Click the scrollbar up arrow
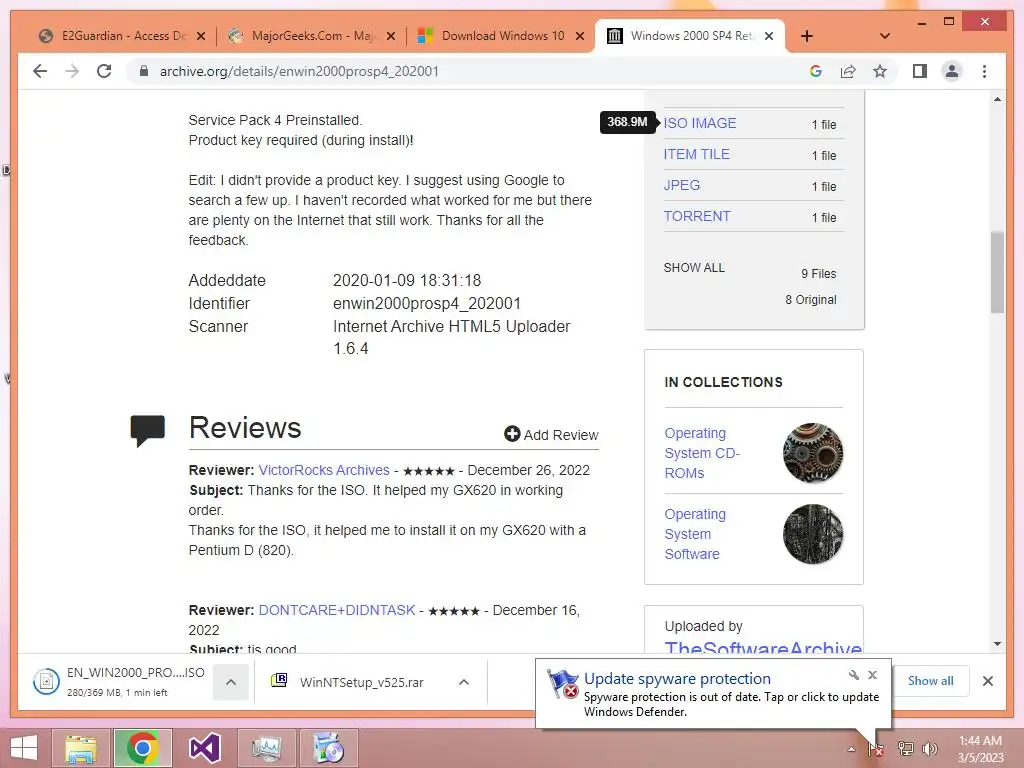 coord(997,99)
